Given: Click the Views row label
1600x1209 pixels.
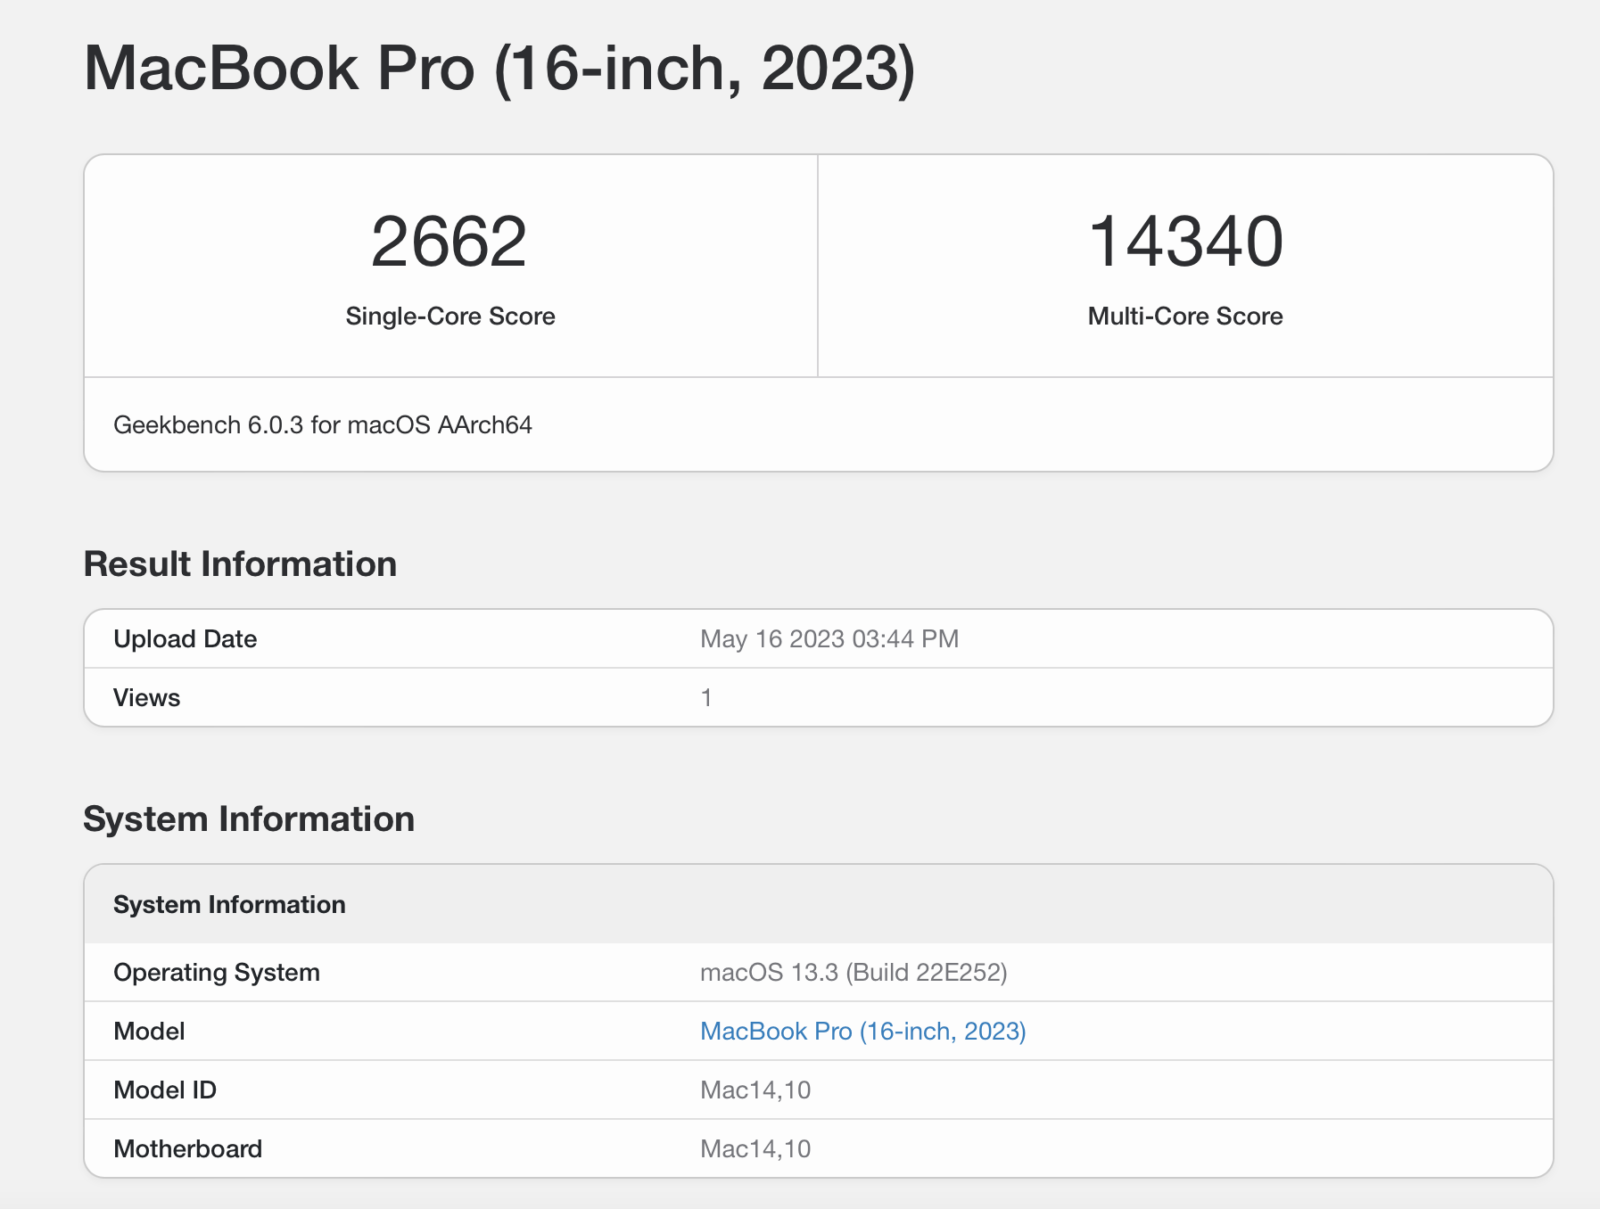Looking at the screenshot, I should tap(147, 698).
